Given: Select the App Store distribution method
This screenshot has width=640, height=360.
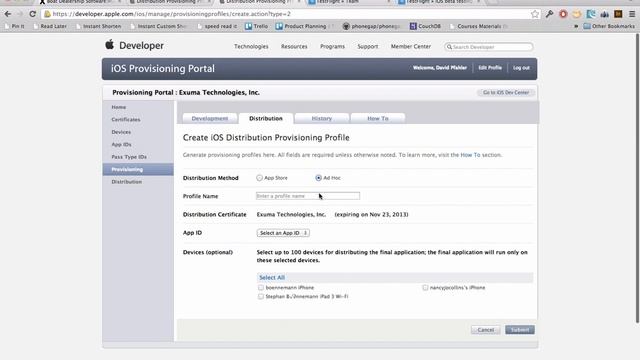Looking at the screenshot, I should pyautogui.click(x=260, y=178).
